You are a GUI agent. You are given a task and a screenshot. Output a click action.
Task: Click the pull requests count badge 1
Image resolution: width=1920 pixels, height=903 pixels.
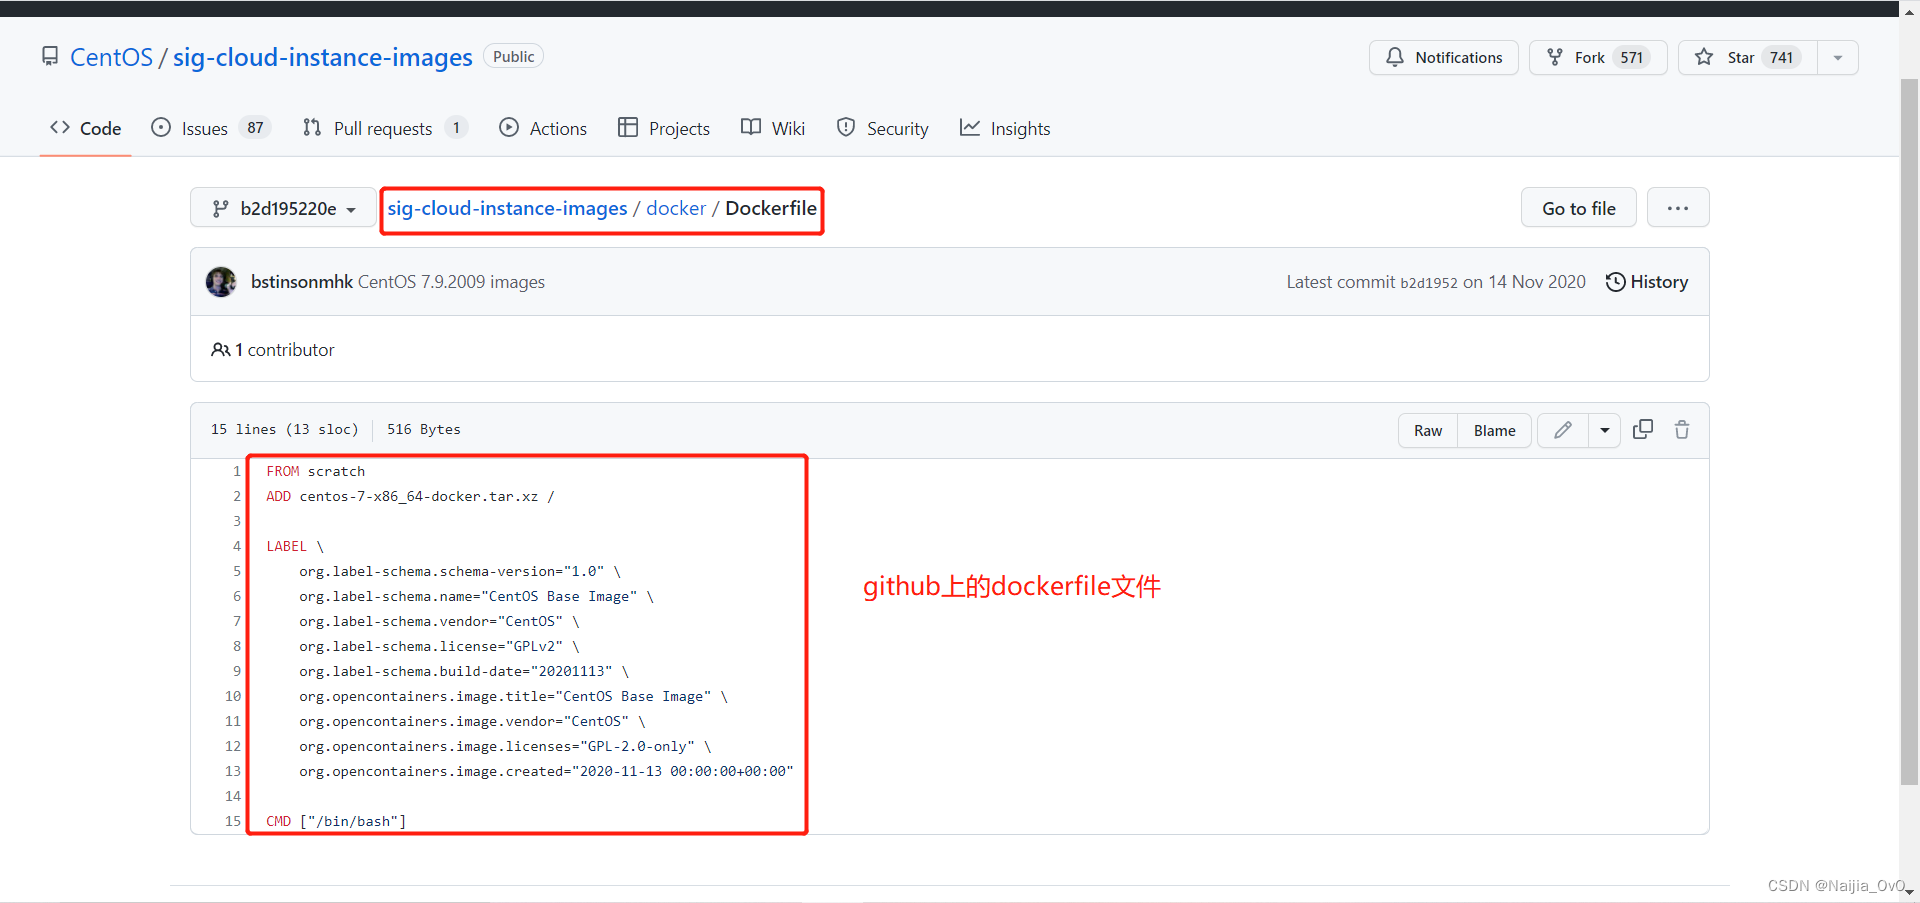(x=456, y=128)
